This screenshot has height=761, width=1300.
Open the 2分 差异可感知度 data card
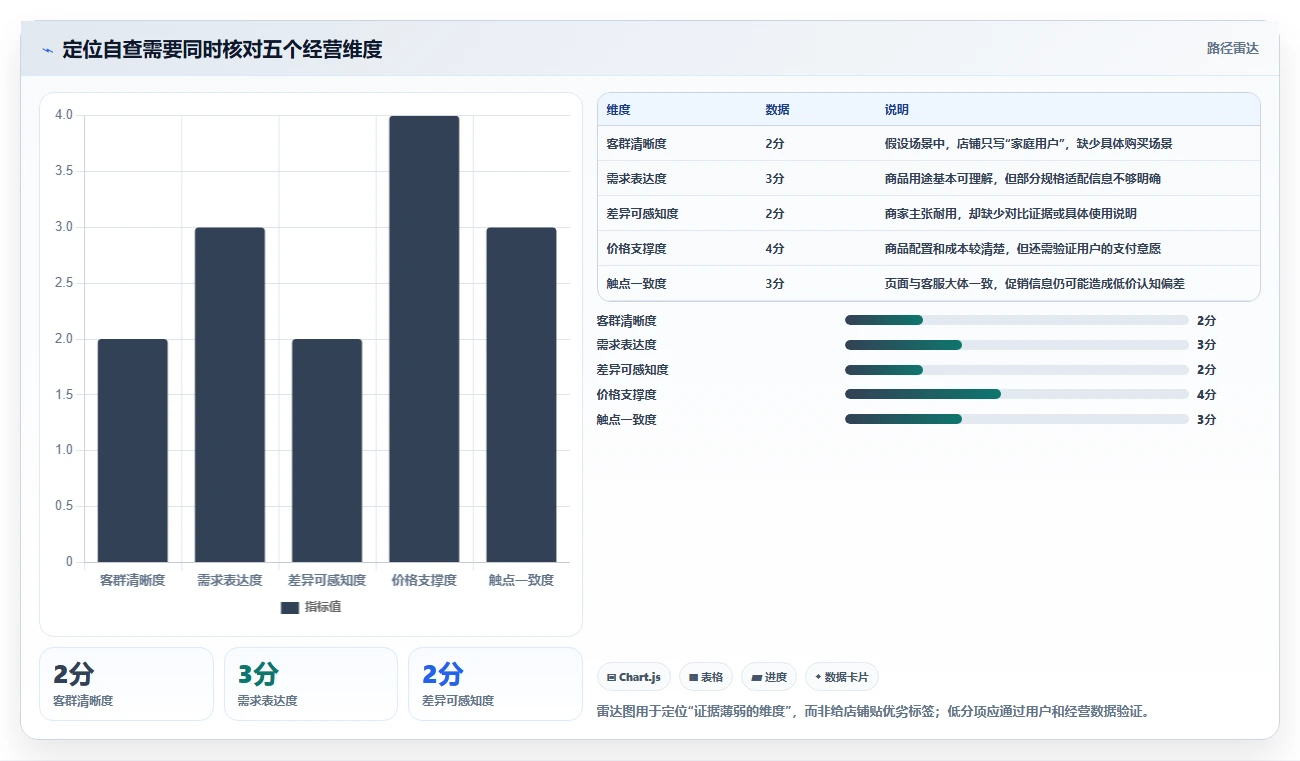(x=495, y=684)
